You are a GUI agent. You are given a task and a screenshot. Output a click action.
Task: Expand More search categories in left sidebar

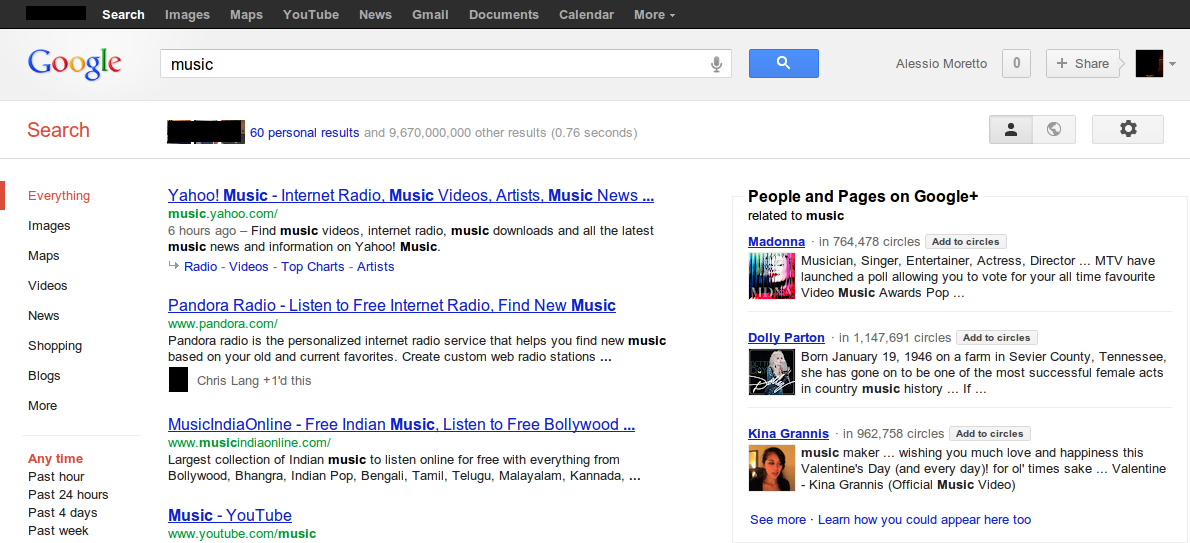coord(43,406)
